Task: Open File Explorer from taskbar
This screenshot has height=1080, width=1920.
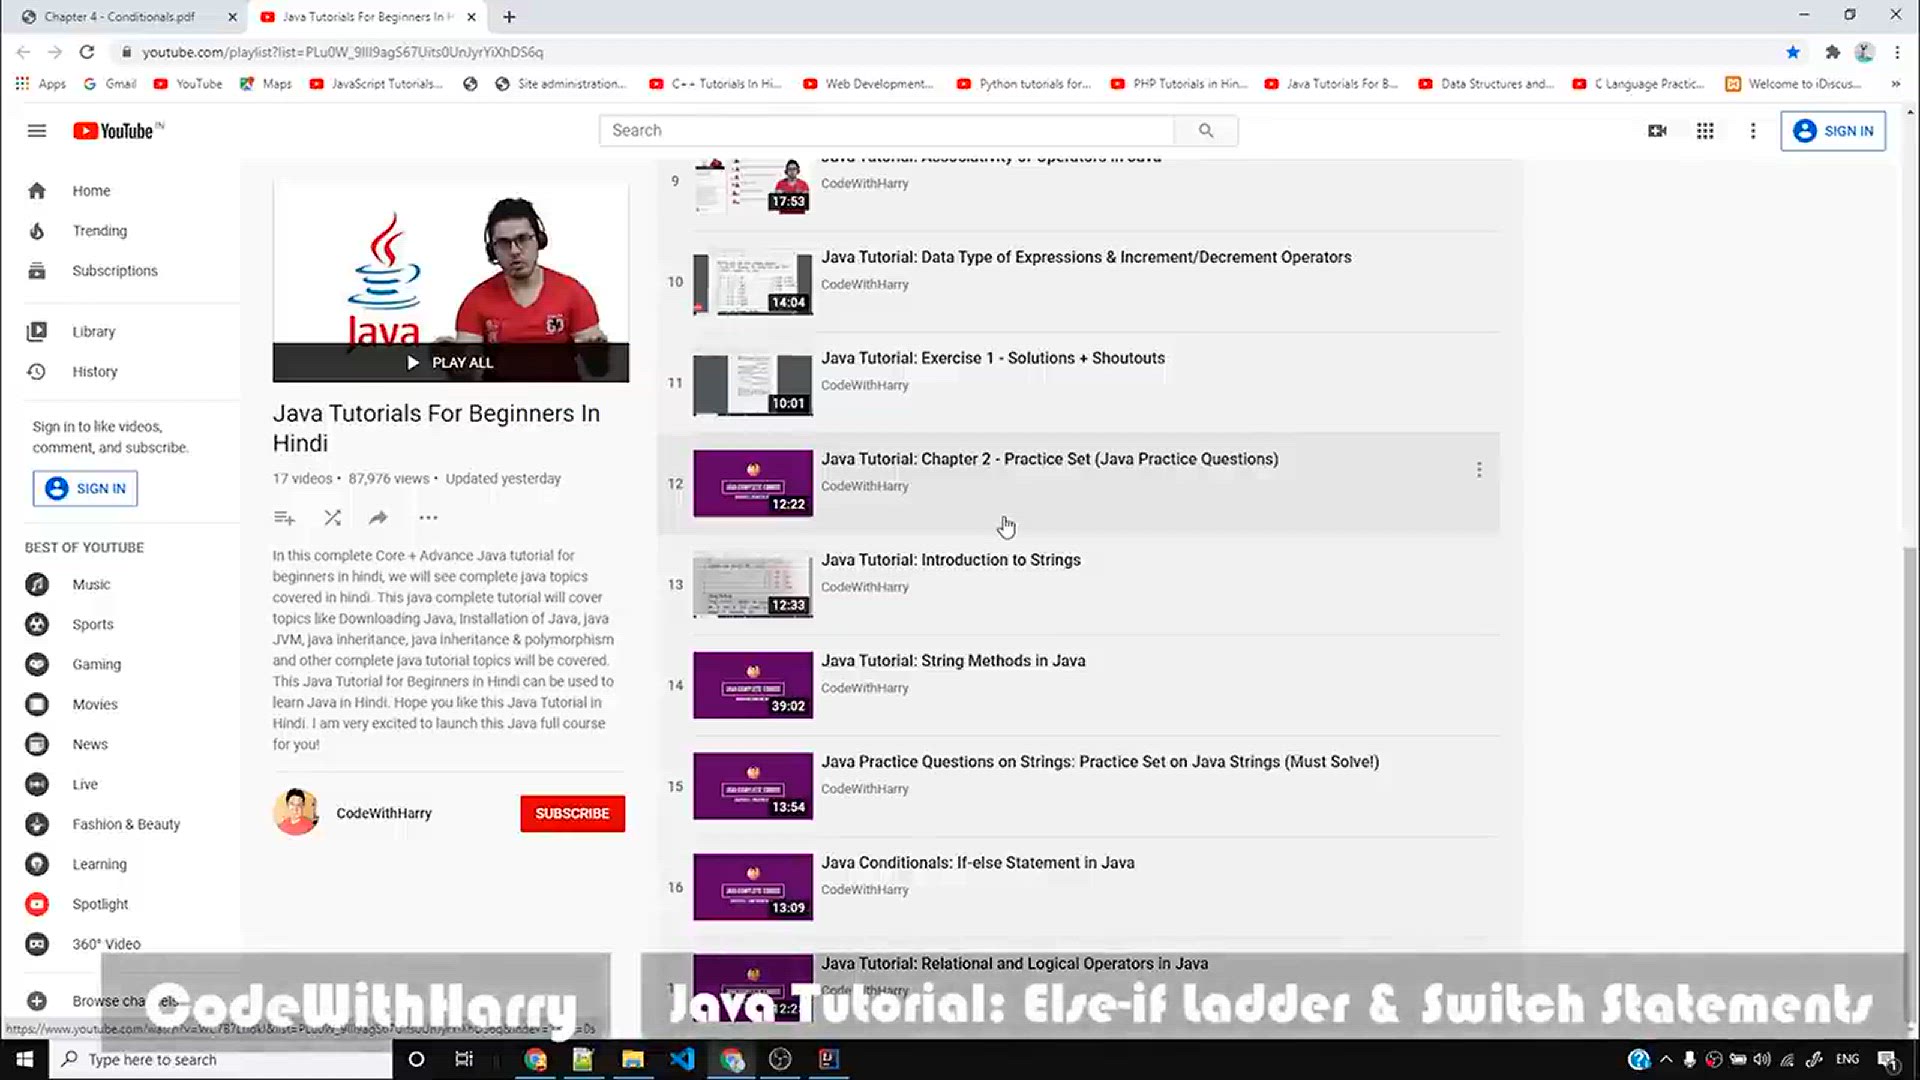Action: click(x=632, y=1059)
